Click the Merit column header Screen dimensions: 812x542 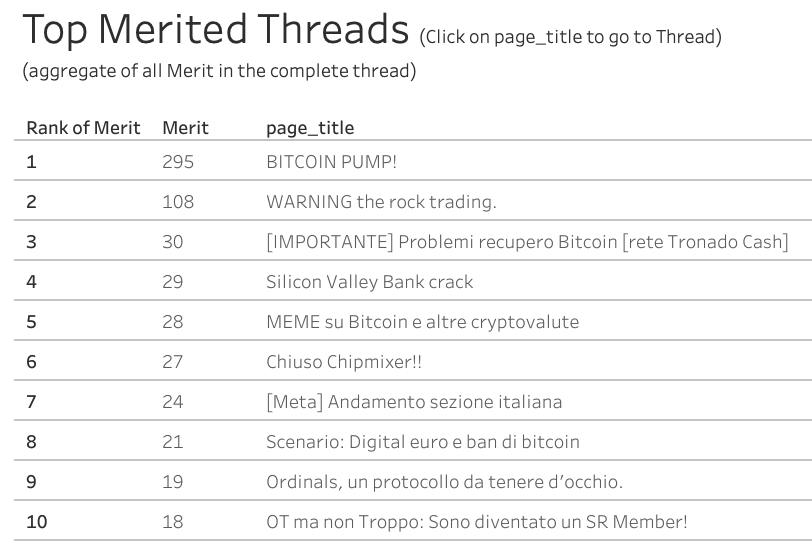[185, 128]
